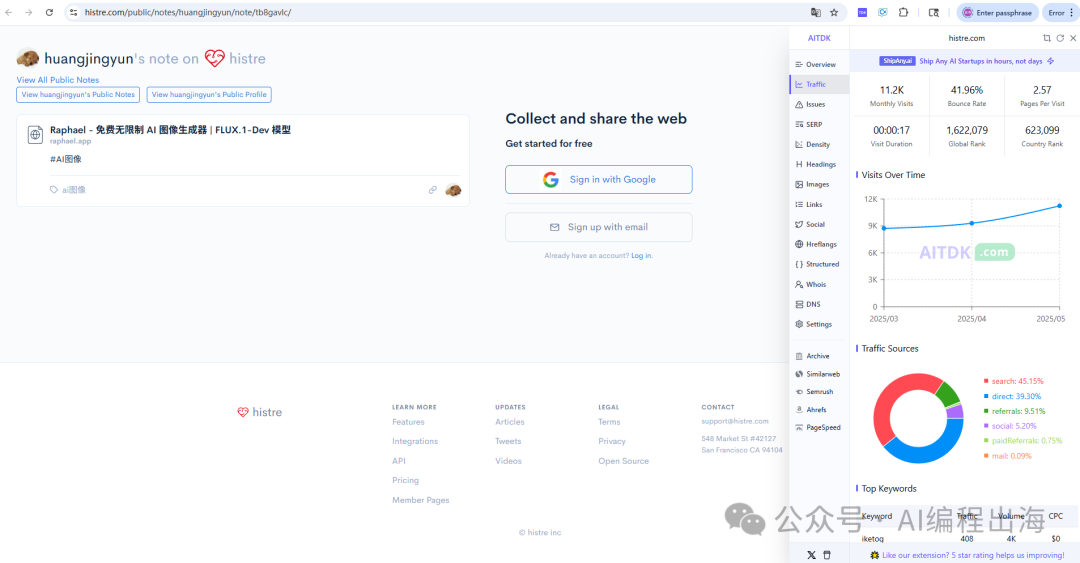The image size is (1080, 563).
Task: Click the crop icon in the AITDK panel header
Action: click(1047, 38)
